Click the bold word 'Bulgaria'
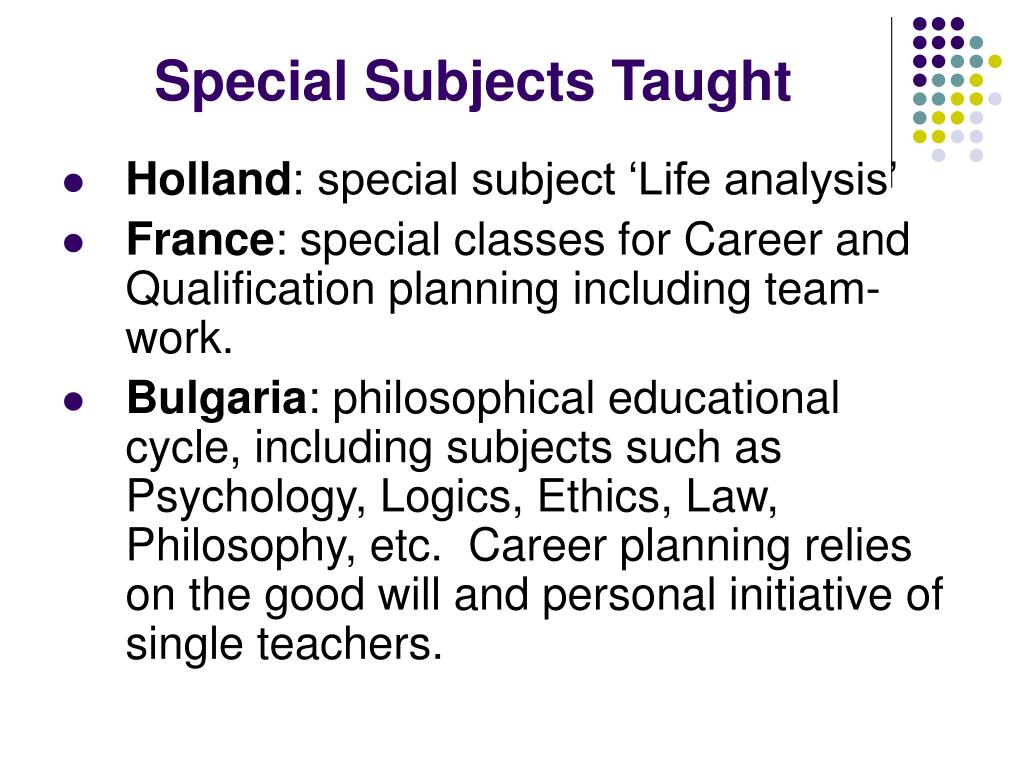Screen dimensions: 1024x768 tap(216, 398)
